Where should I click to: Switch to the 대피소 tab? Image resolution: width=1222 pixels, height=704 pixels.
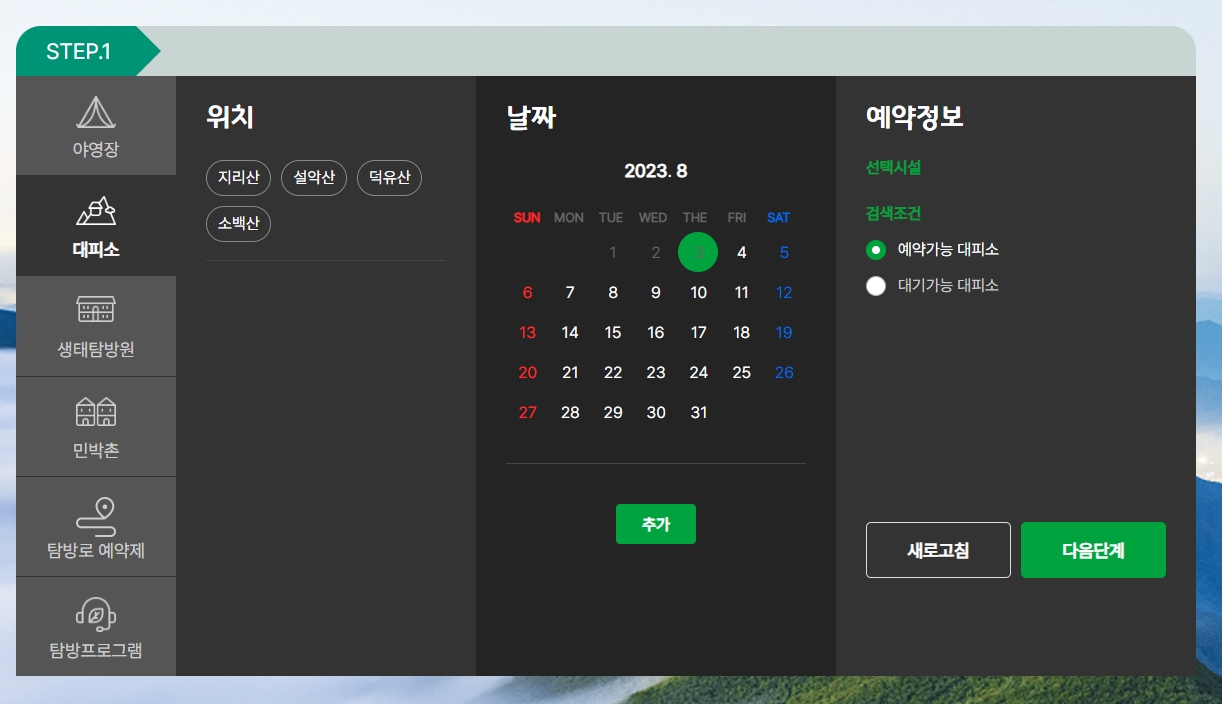(96, 225)
